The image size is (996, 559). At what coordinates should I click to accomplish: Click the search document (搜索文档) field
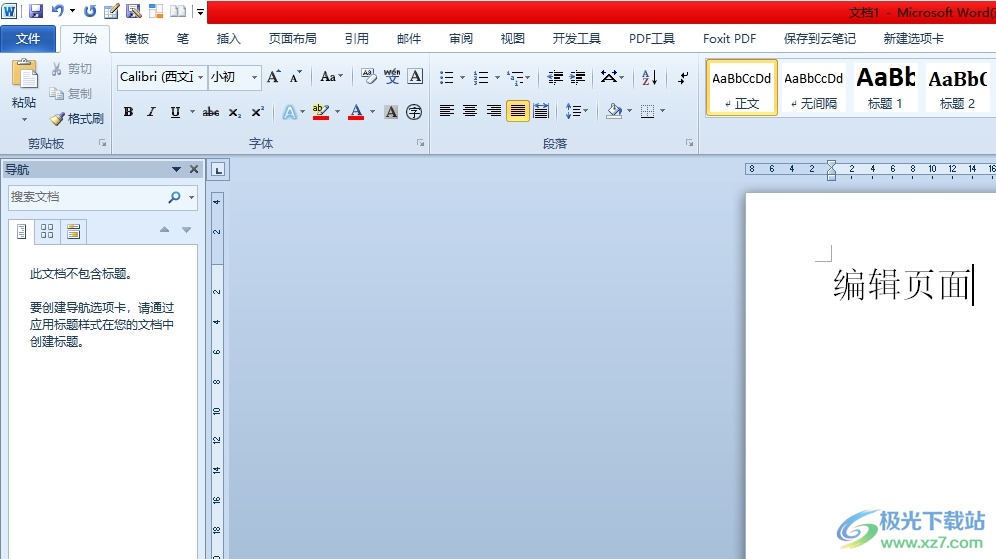(x=86, y=197)
